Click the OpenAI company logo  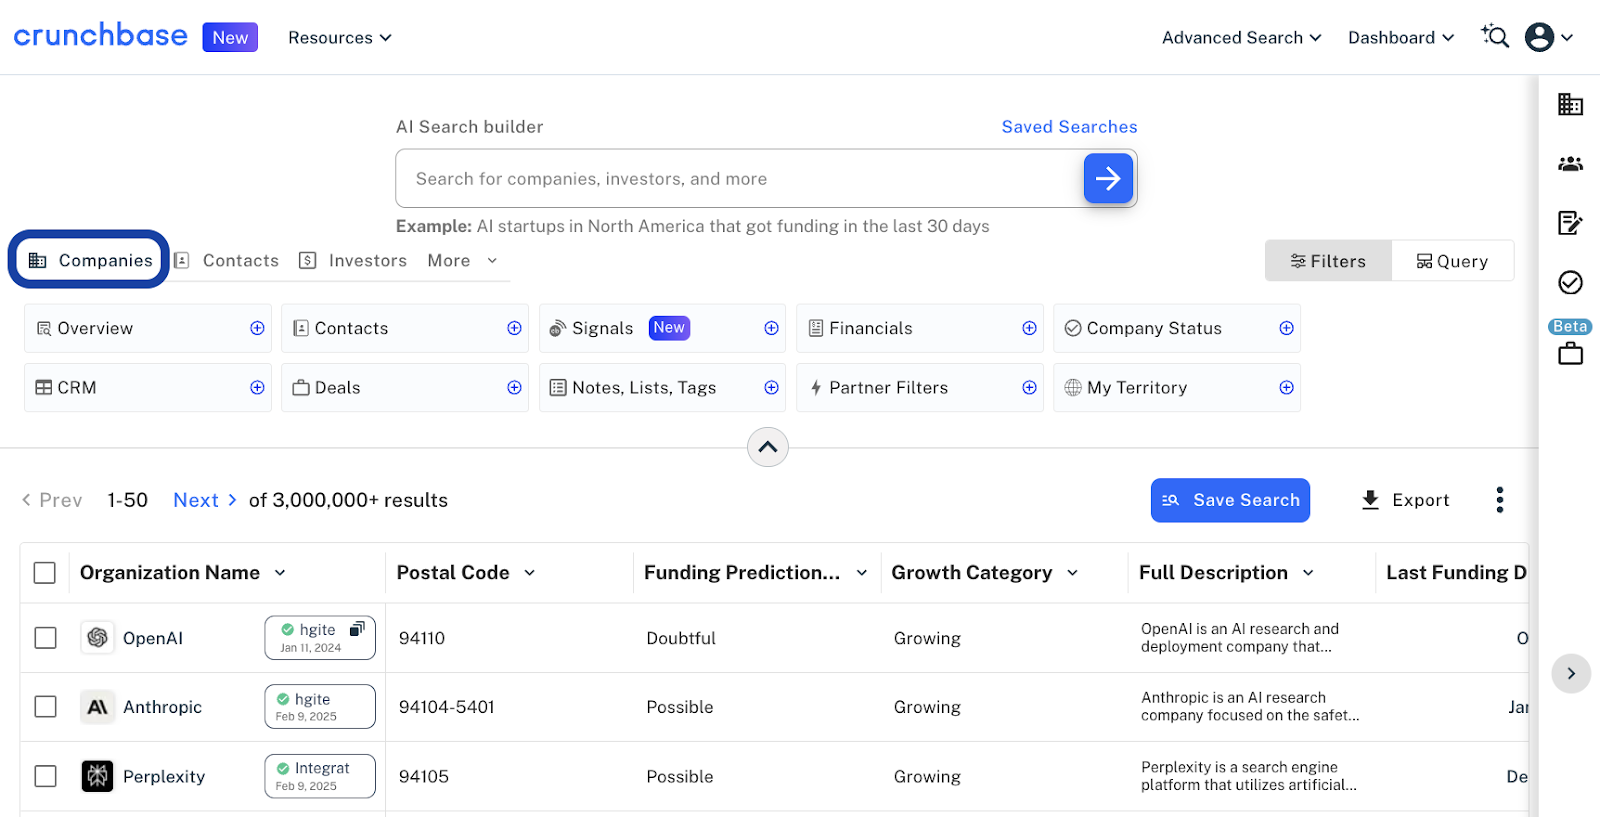click(97, 638)
